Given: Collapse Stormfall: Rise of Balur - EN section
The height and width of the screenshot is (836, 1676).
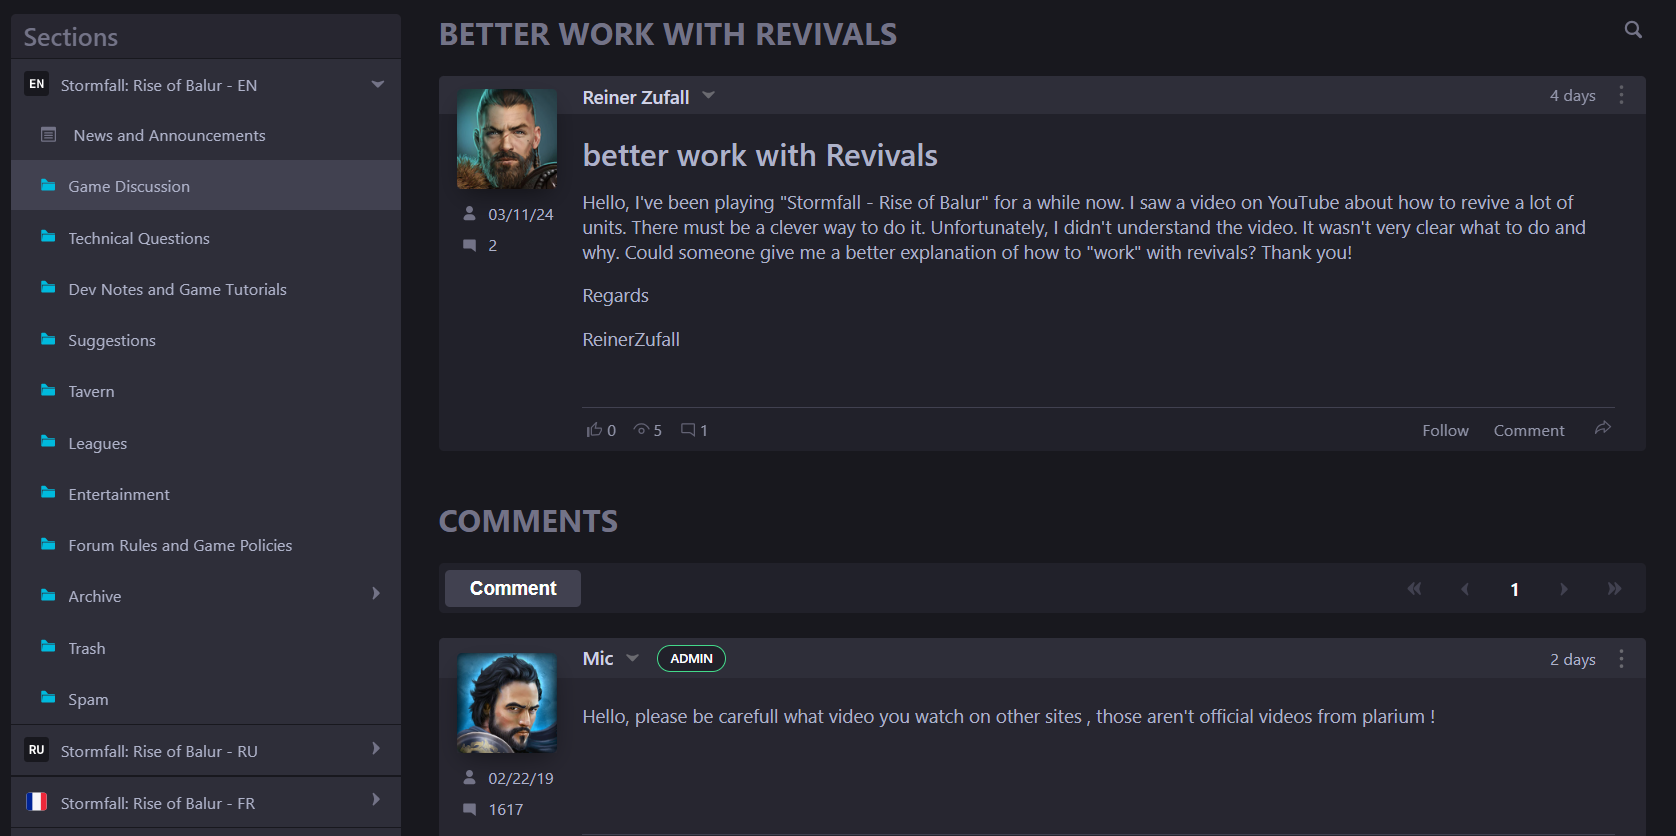Looking at the screenshot, I should 377,85.
